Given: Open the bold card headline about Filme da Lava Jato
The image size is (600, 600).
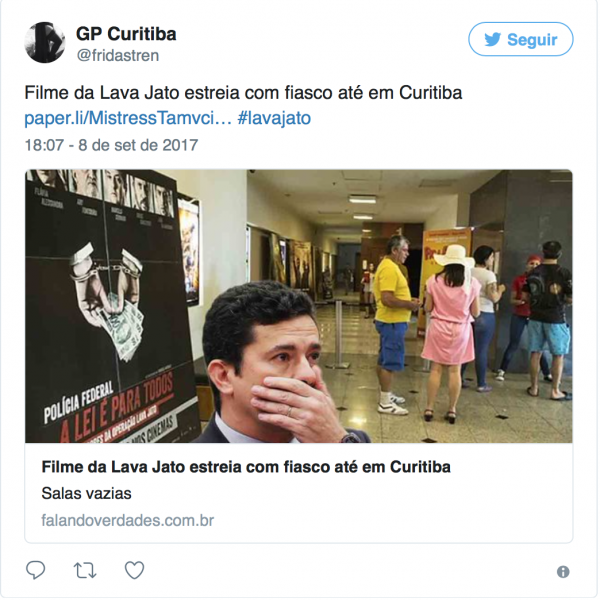Looking at the screenshot, I should coord(246,467).
